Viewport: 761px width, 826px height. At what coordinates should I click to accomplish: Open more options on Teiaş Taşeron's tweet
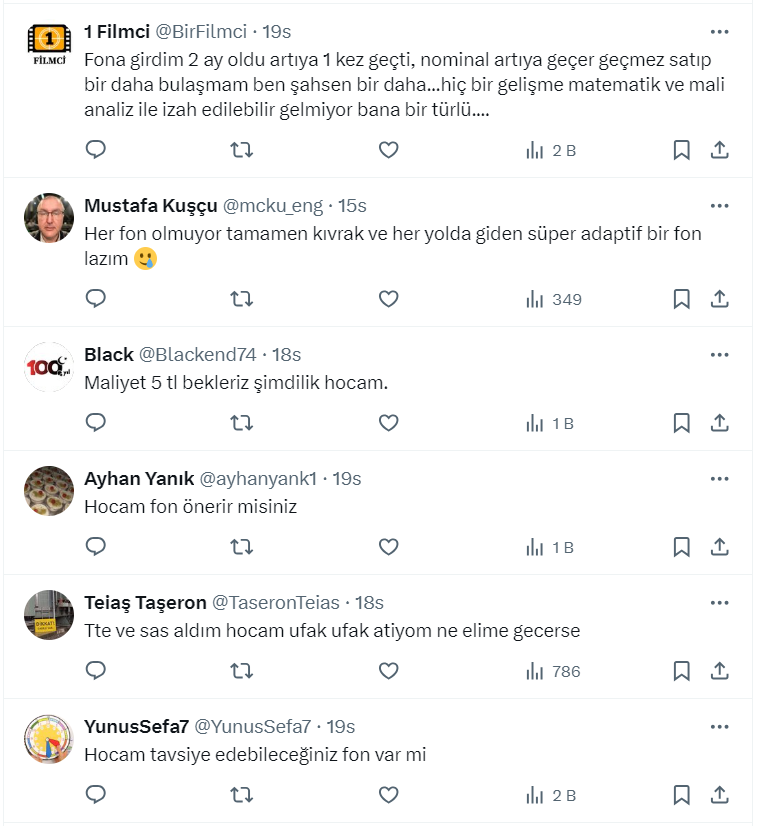click(x=719, y=603)
